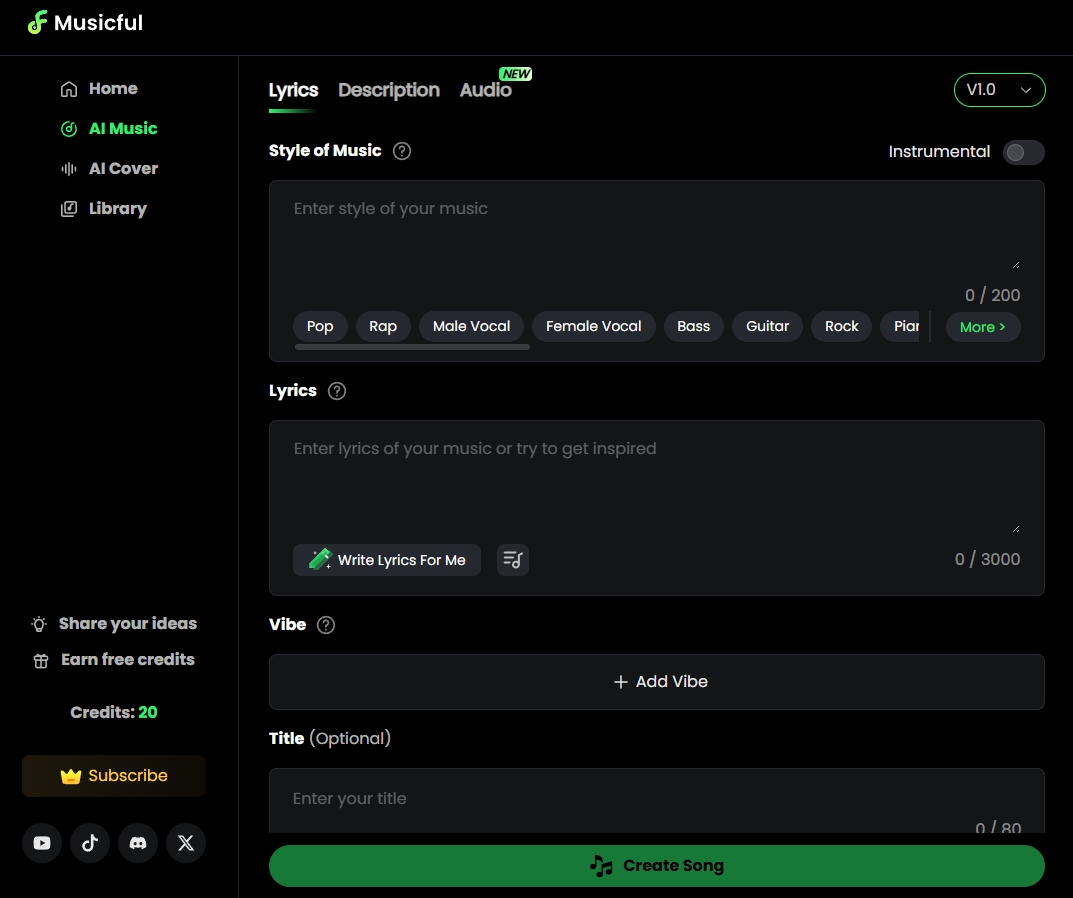Open the V1.0 version dropdown
The height and width of the screenshot is (898, 1073).
click(x=999, y=90)
